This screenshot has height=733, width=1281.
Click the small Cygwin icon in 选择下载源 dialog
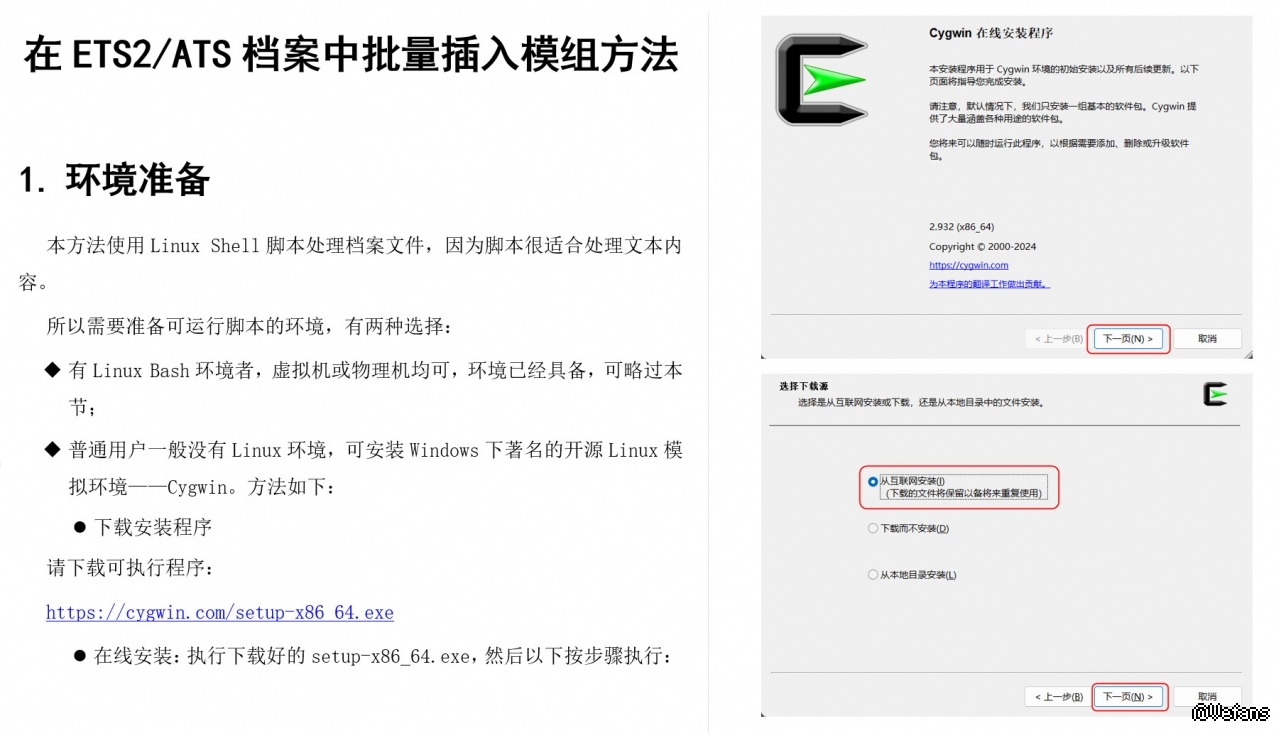pyautogui.click(x=1215, y=395)
